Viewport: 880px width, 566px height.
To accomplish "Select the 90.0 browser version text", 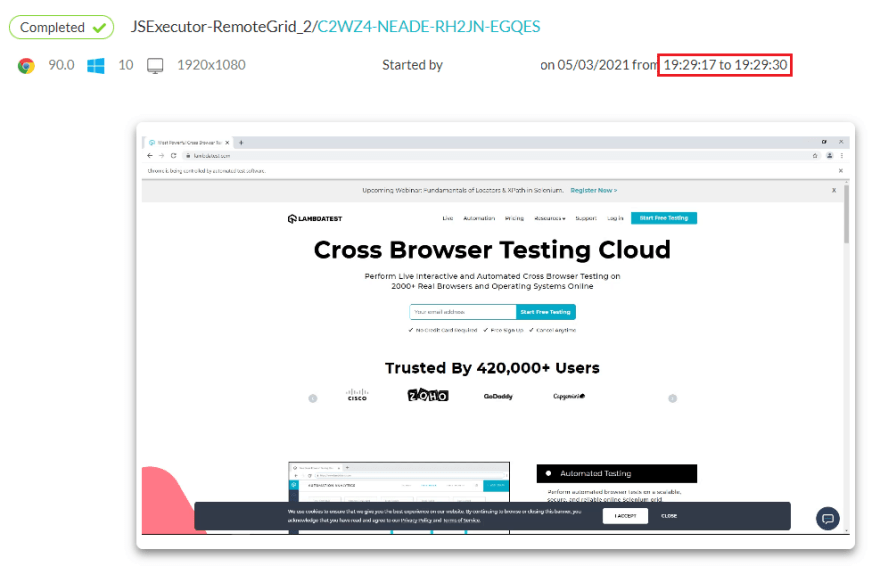I will [x=61, y=65].
